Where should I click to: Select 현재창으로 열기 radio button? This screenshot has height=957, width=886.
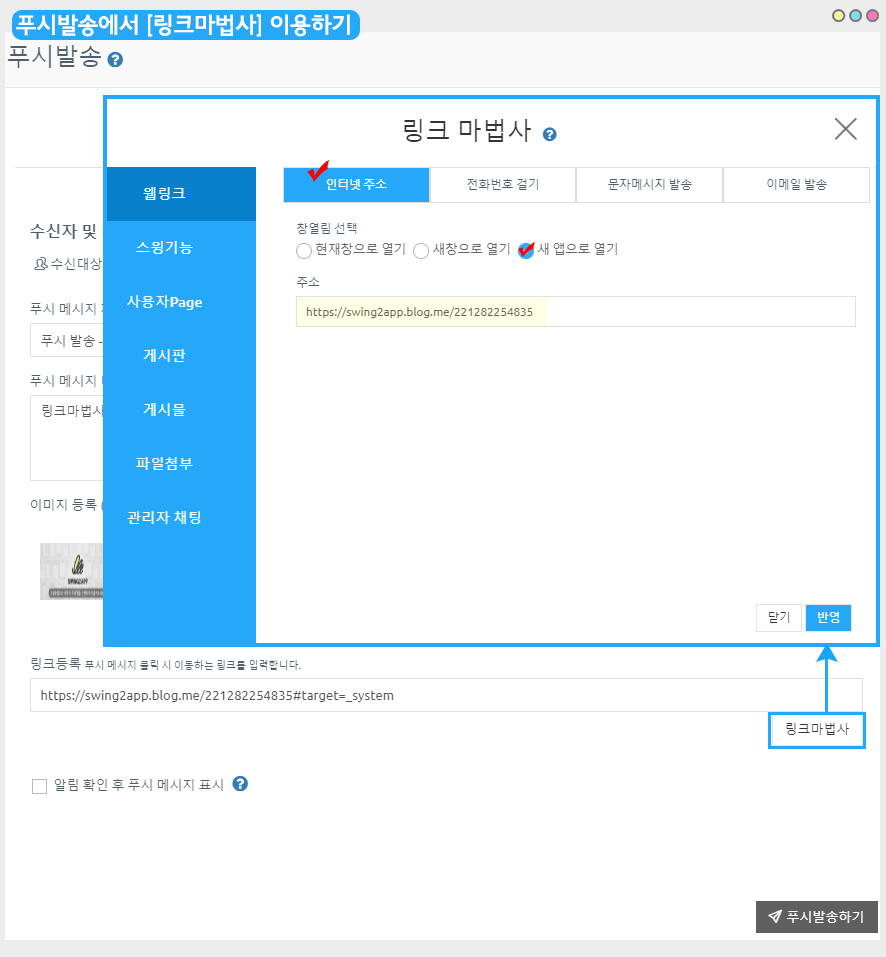point(304,250)
